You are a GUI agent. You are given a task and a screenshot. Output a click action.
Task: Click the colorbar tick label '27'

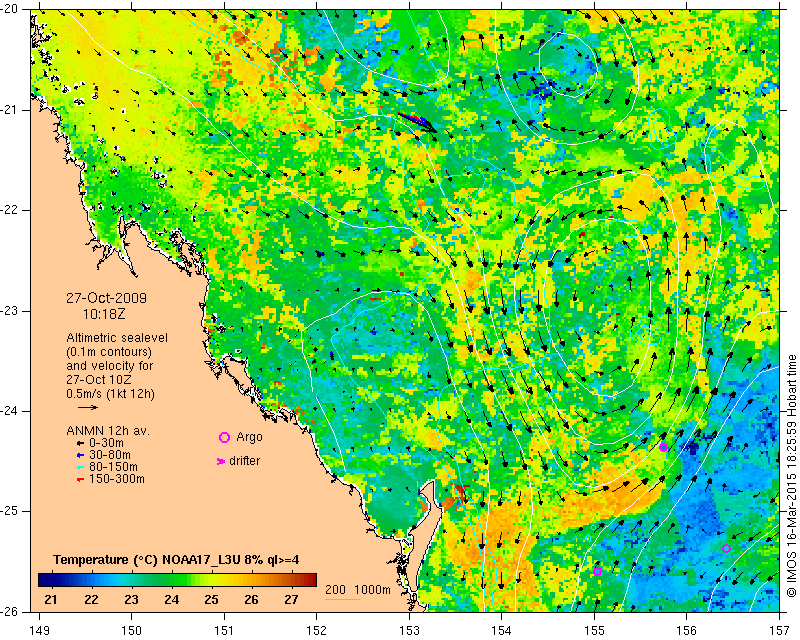point(291,599)
